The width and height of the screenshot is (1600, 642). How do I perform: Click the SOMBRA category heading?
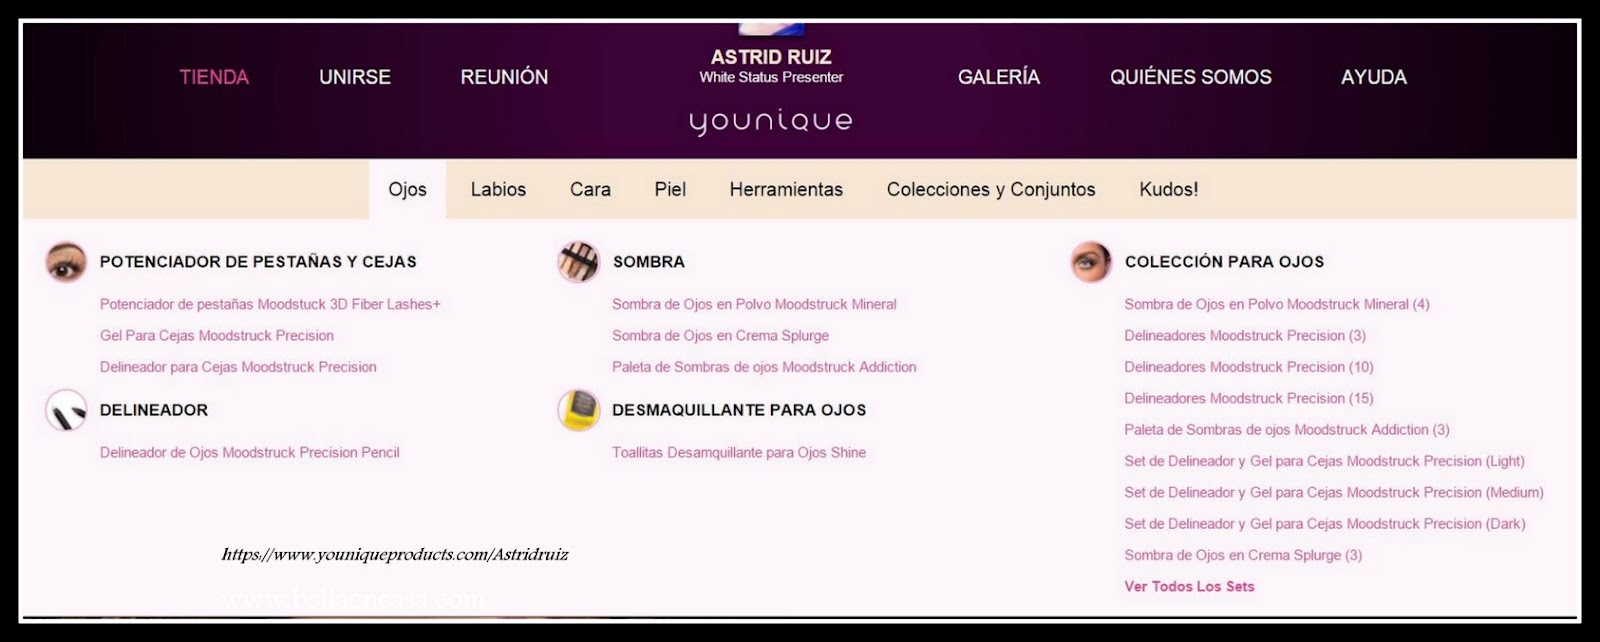tap(649, 262)
